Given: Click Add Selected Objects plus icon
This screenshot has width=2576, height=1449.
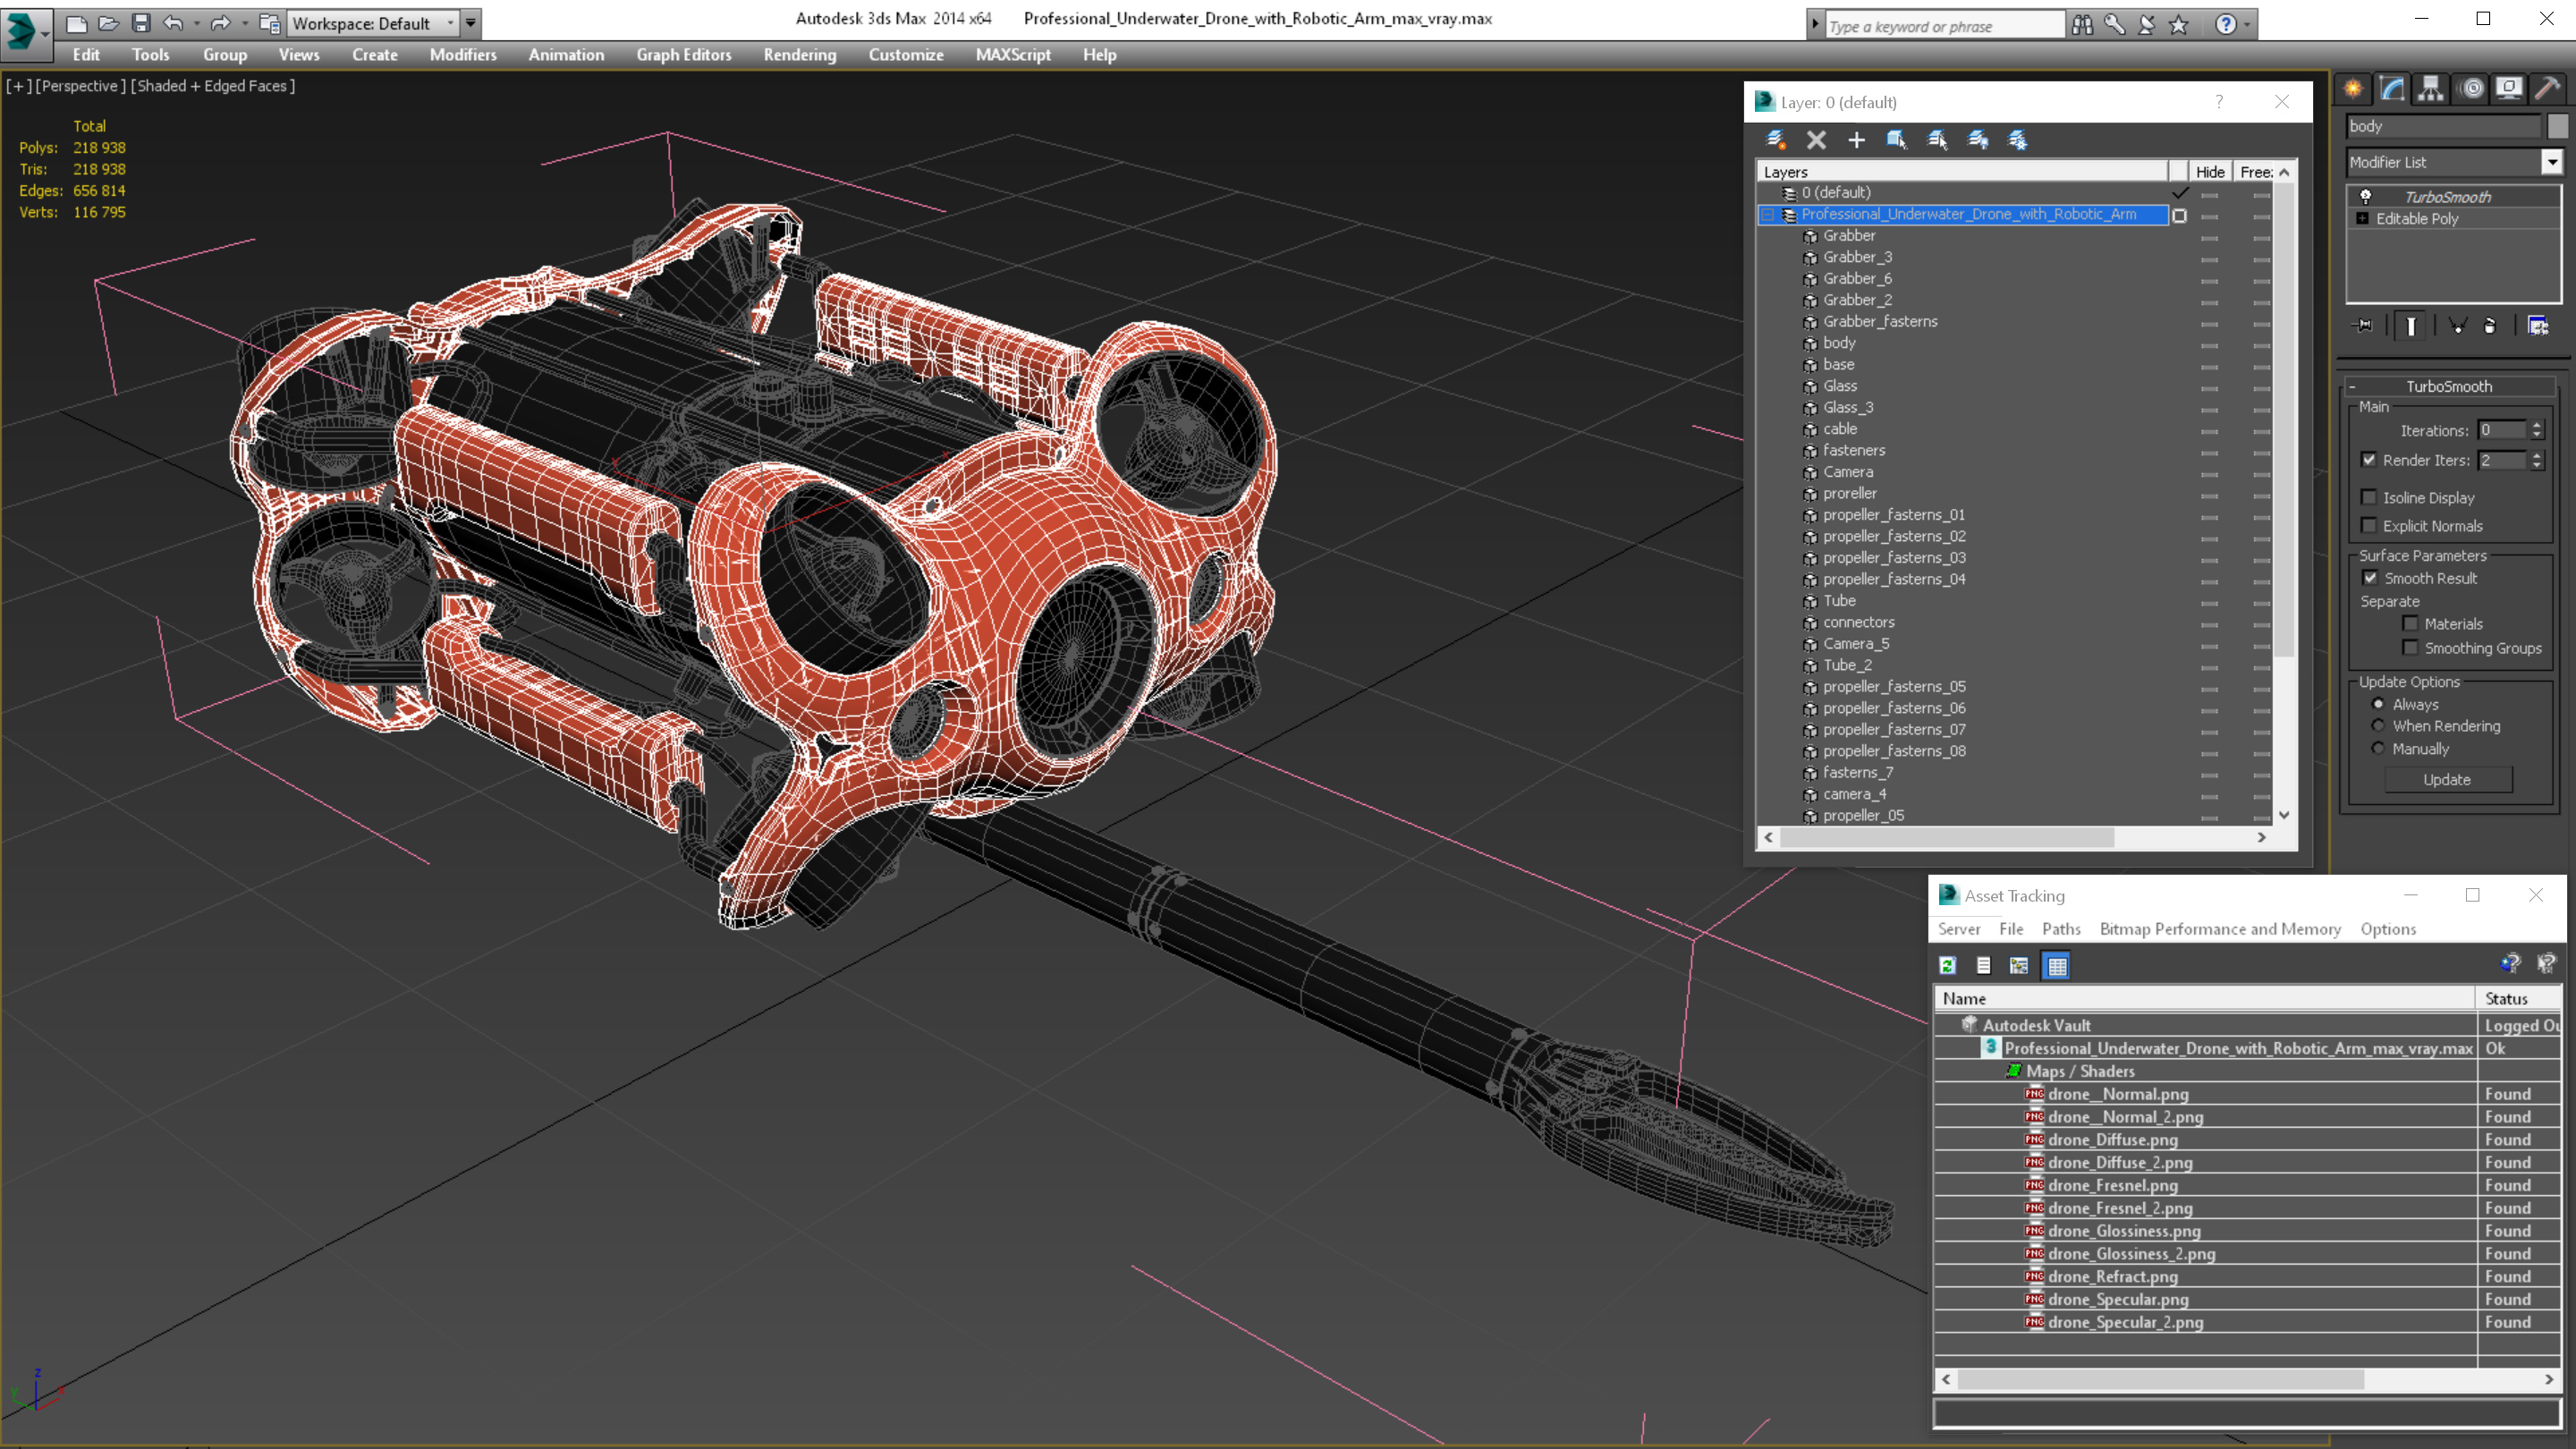Looking at the screenshot, I should 1856,140.
